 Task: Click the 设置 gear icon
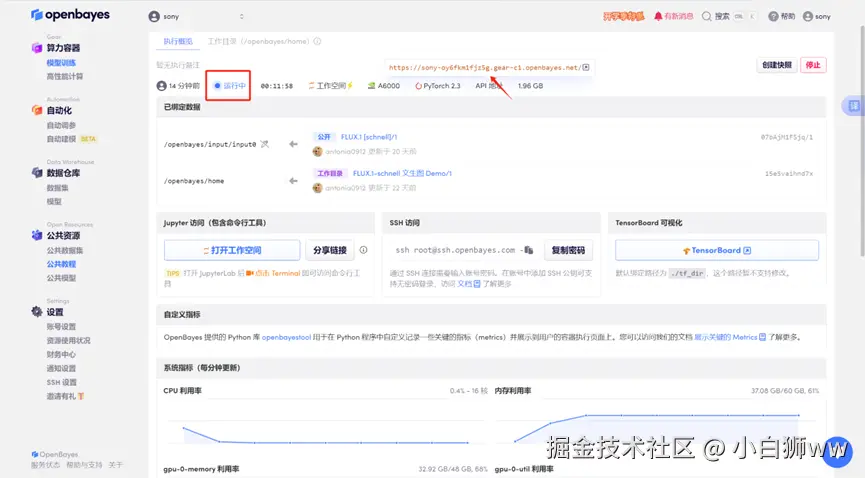tap(37, 312)
